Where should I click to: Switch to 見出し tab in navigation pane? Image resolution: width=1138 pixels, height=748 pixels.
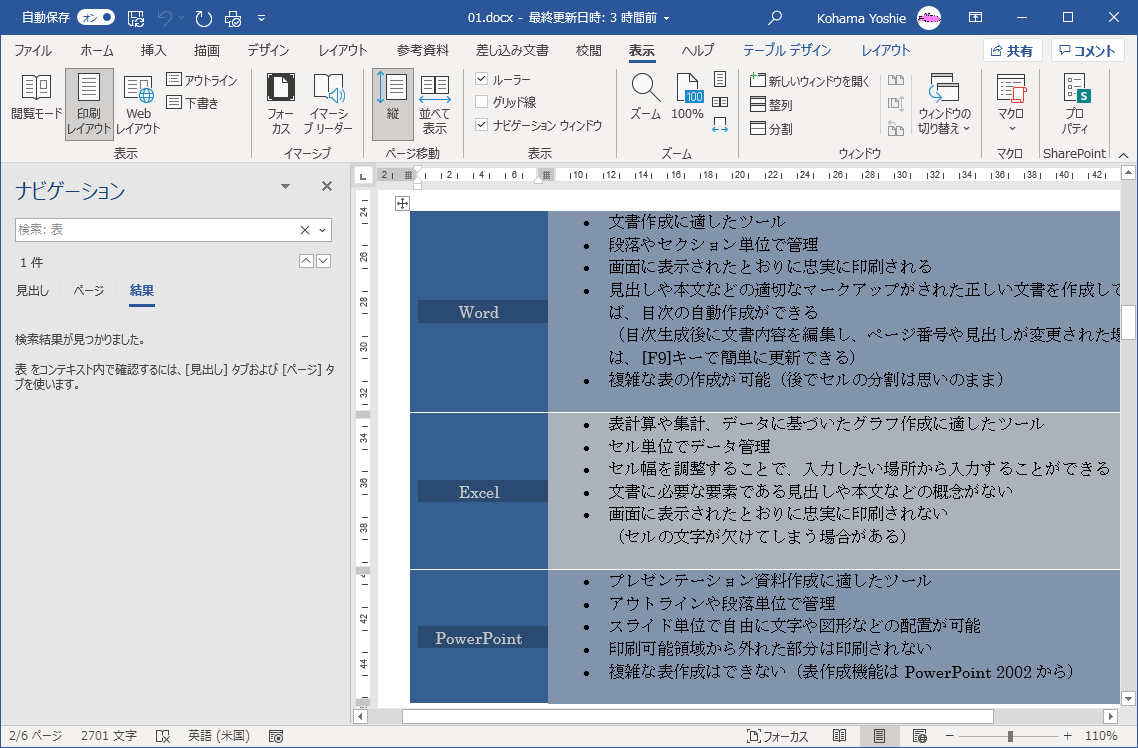click(x=32, y=290)
